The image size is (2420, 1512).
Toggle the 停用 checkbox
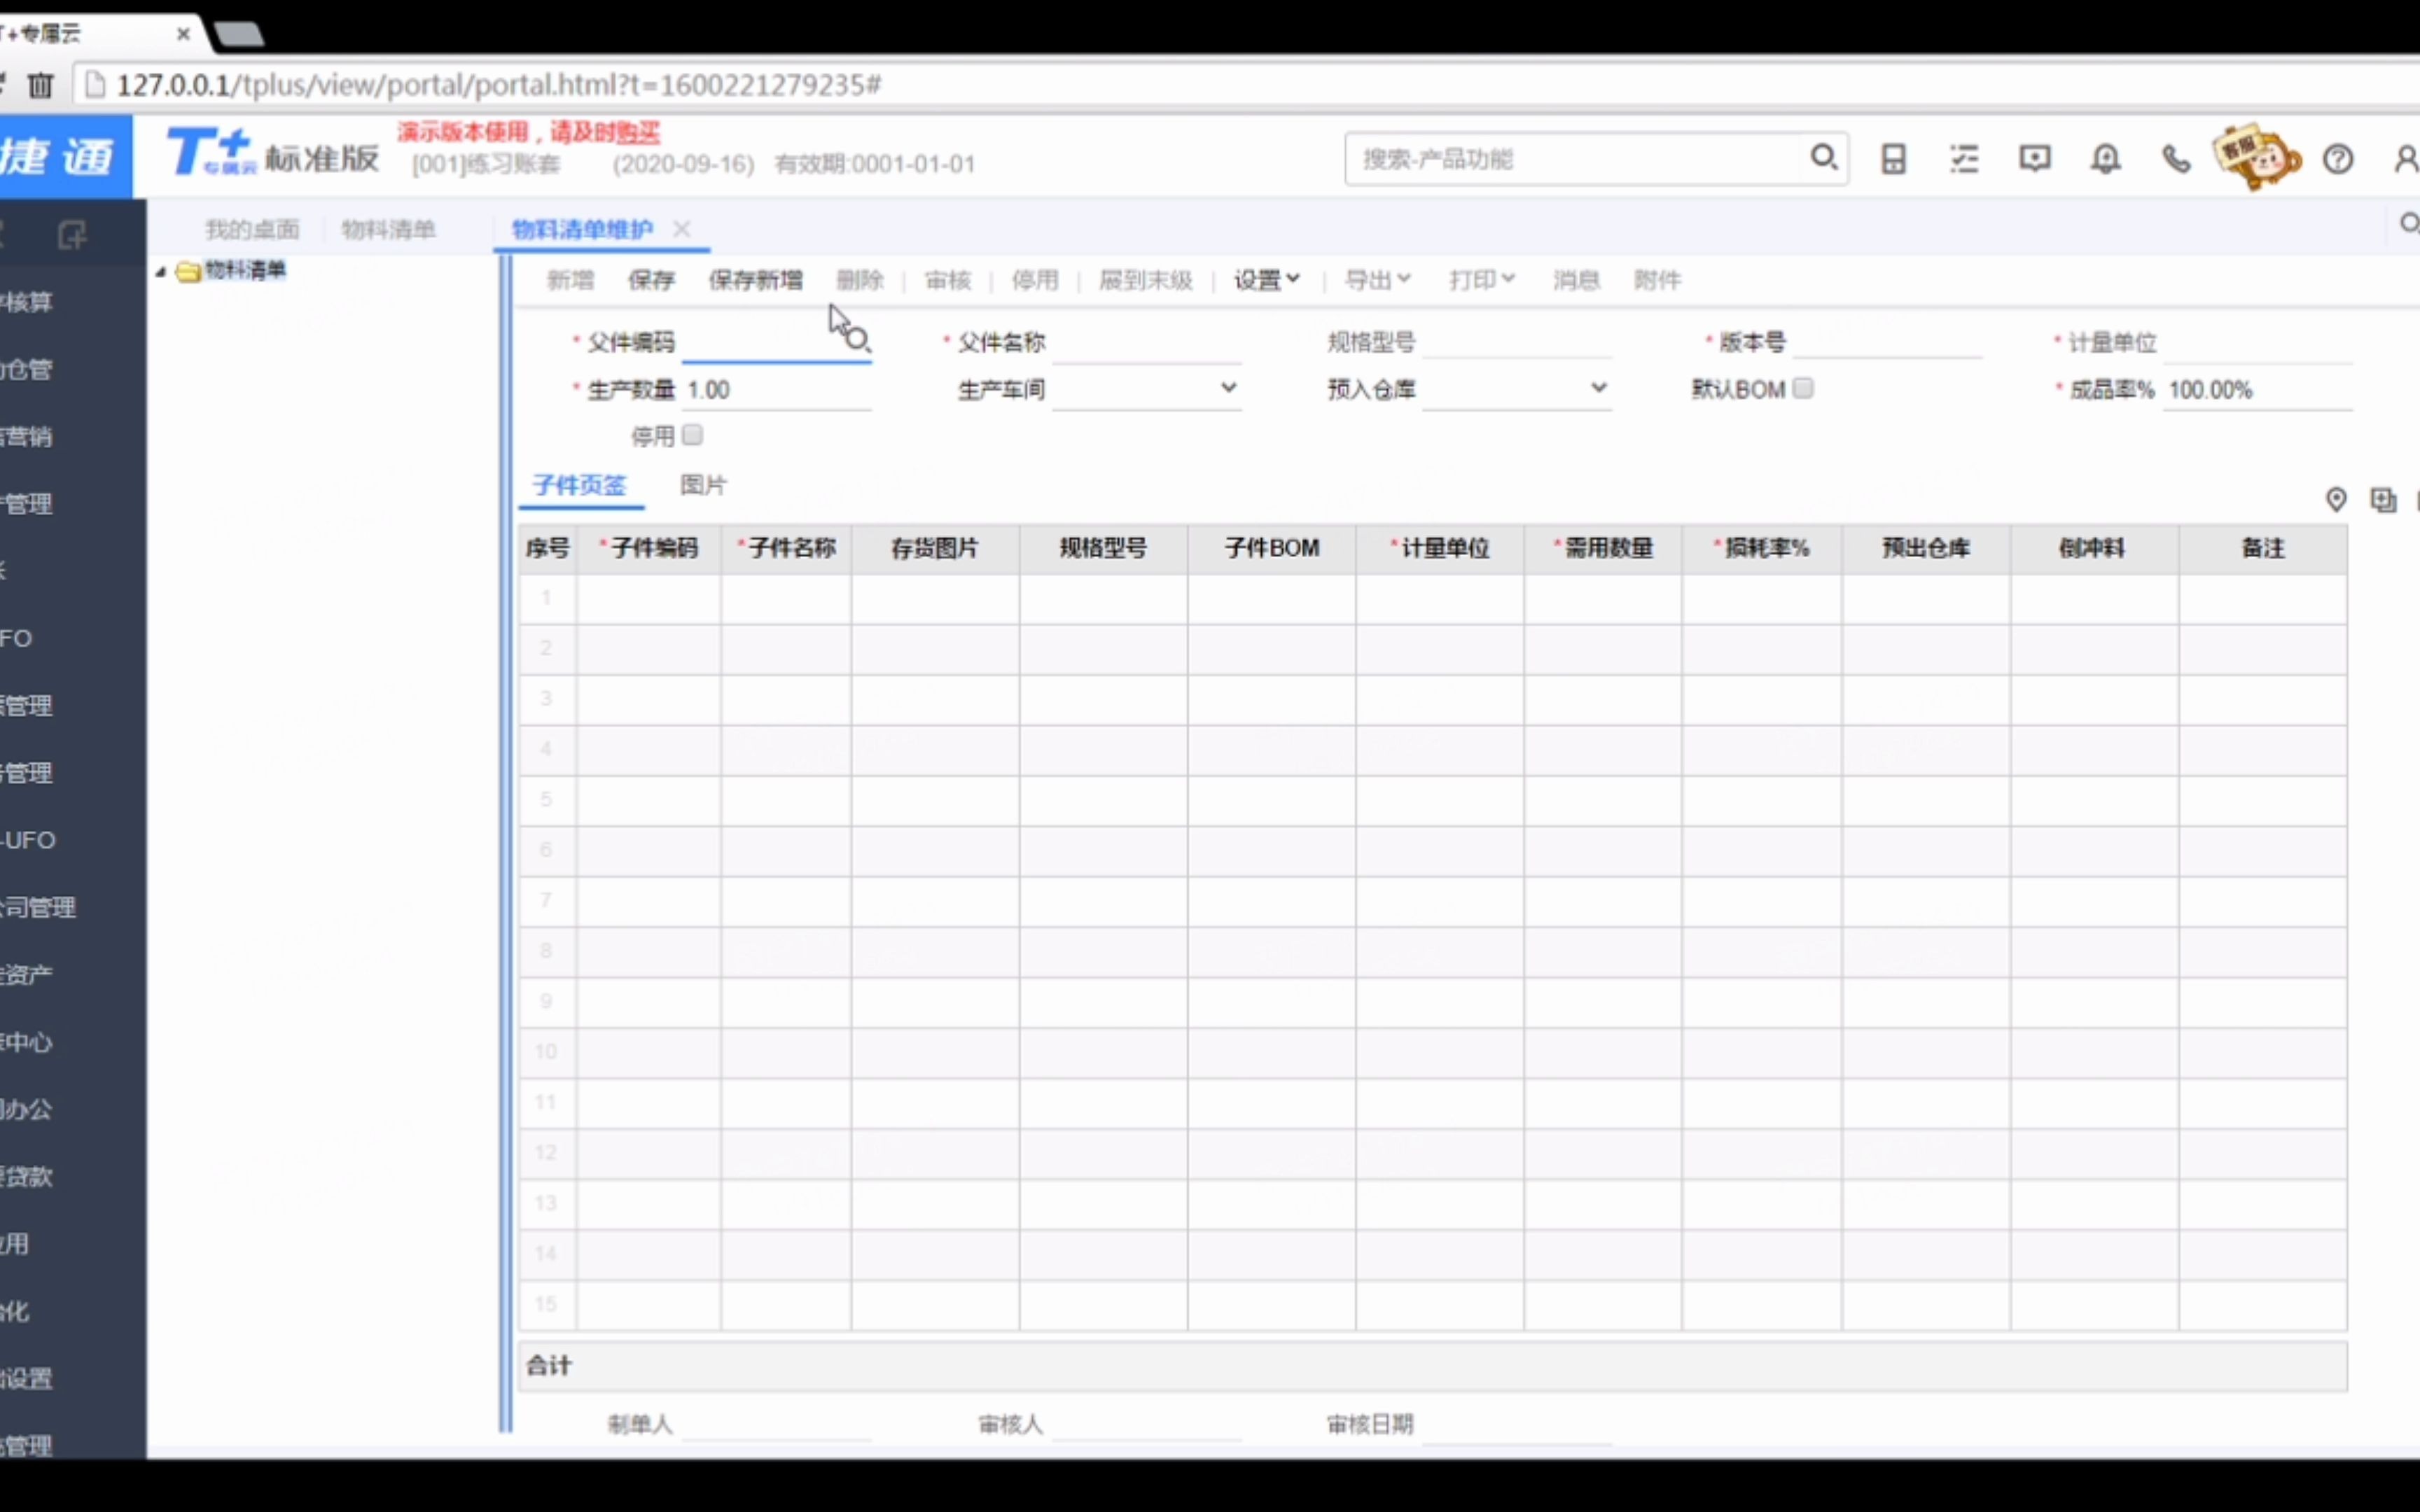[x=692, y=435]
